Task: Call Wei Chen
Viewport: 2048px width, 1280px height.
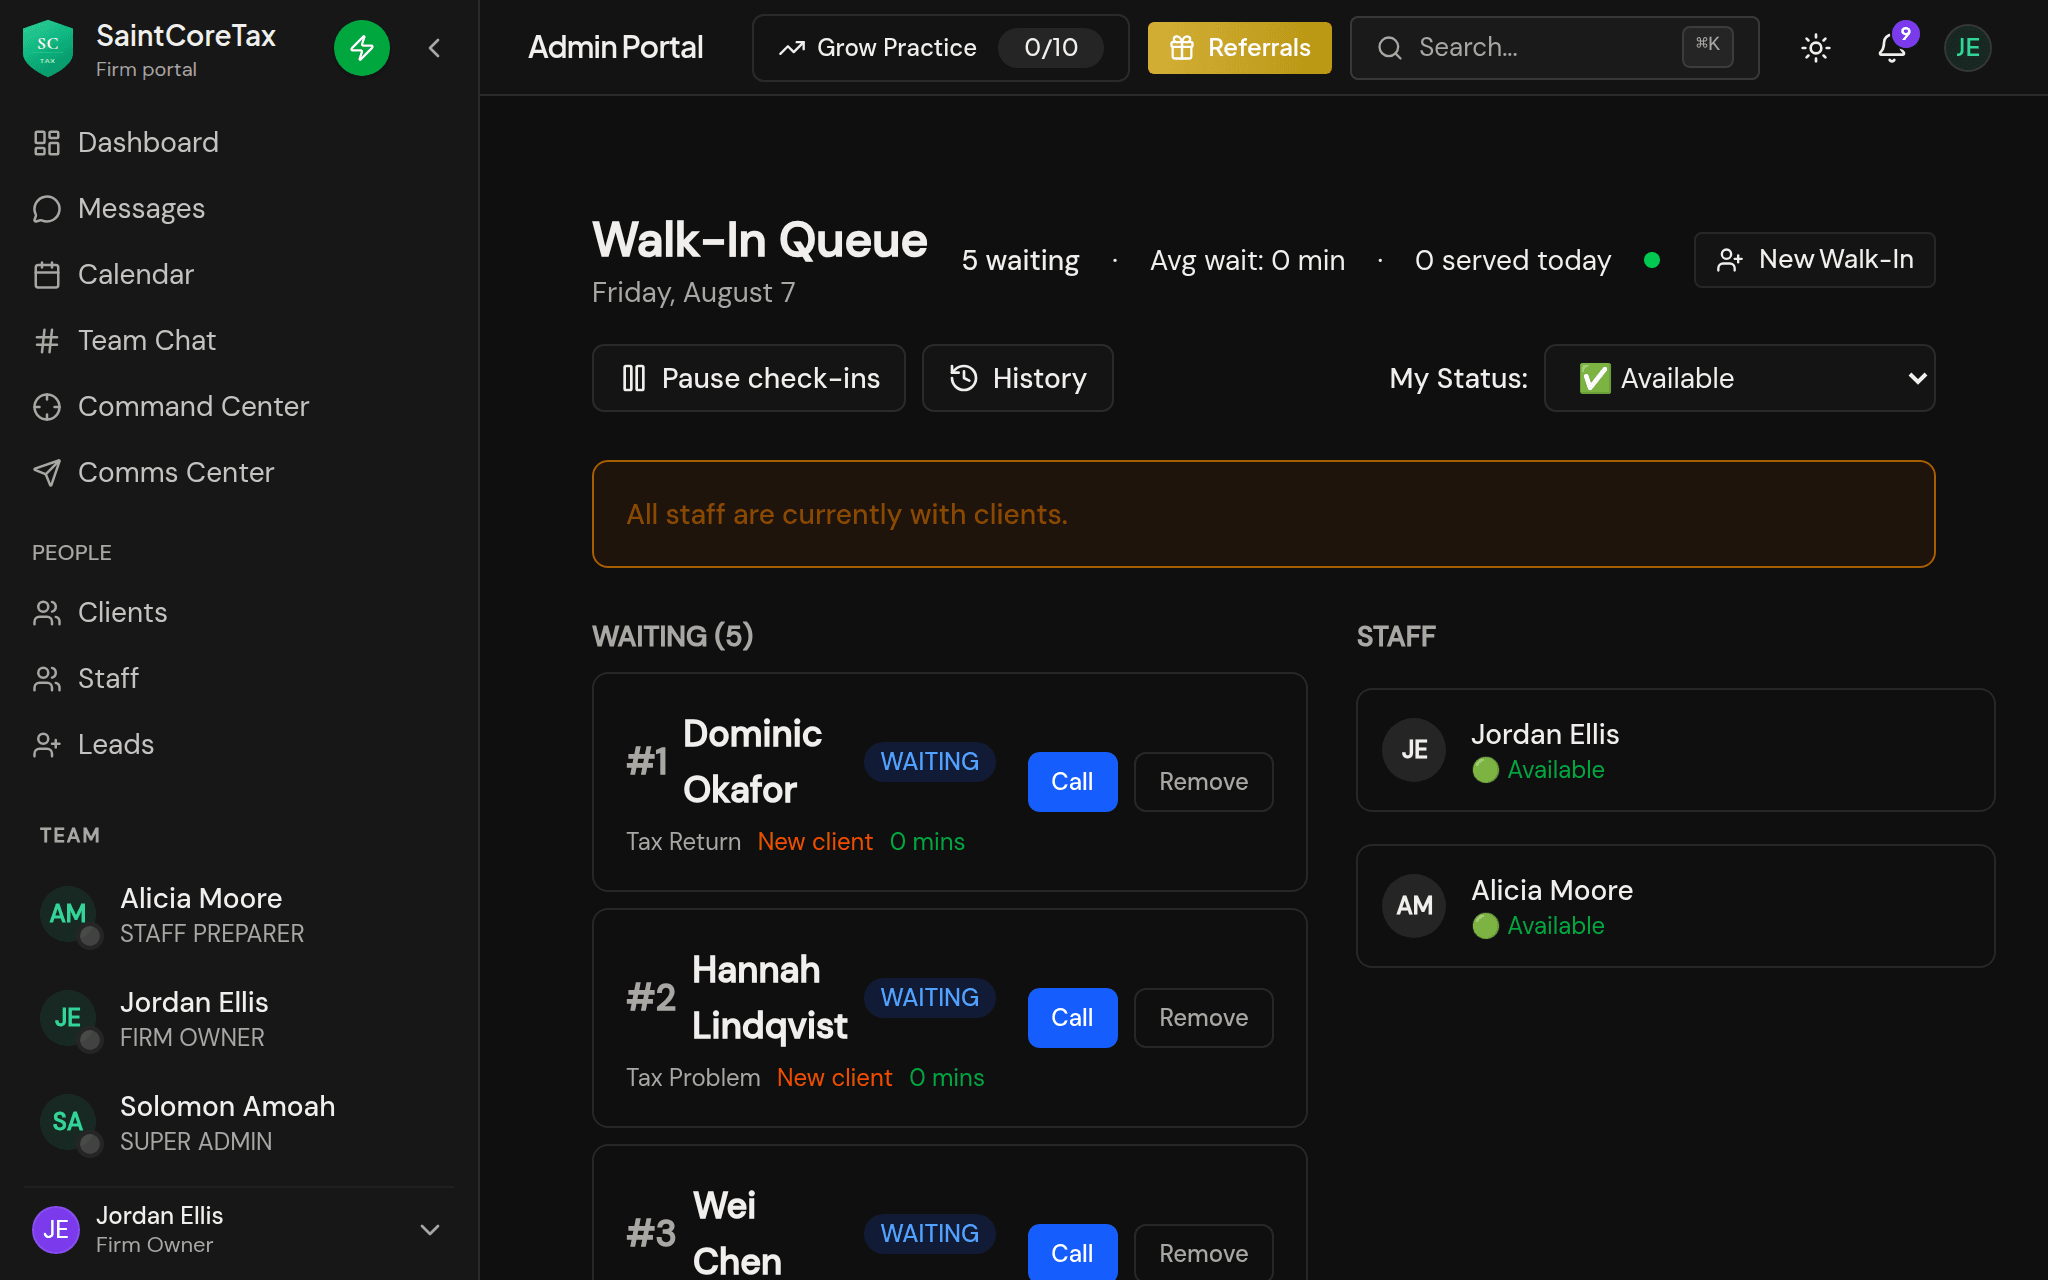Action: tap(1072, 1252)
